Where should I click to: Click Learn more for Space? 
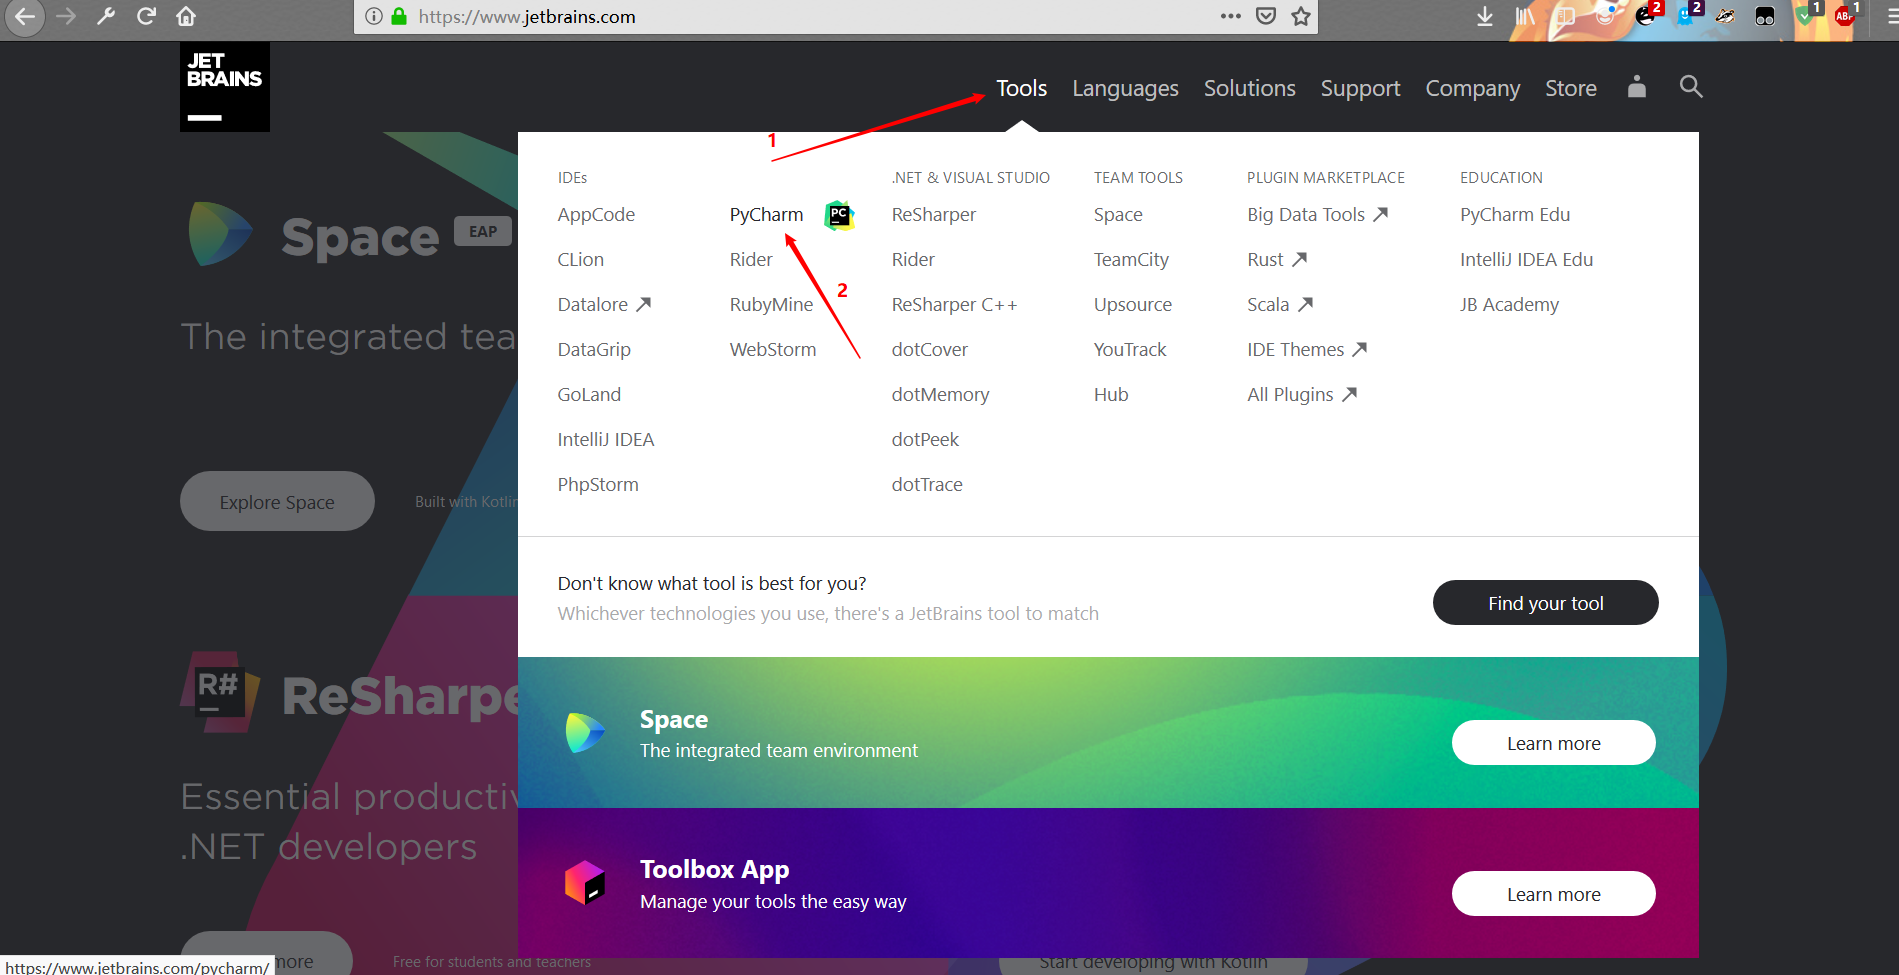point(1553,743)
